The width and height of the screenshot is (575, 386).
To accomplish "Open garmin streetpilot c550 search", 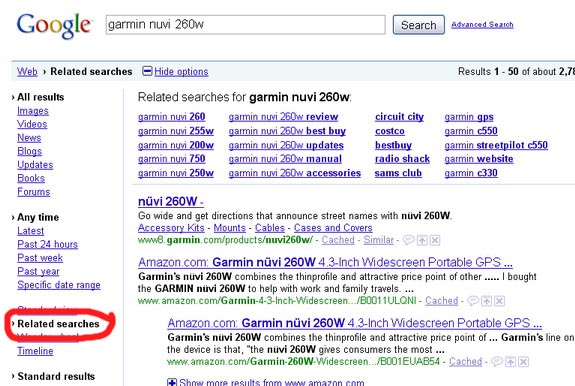I will (x=496, y=145).
